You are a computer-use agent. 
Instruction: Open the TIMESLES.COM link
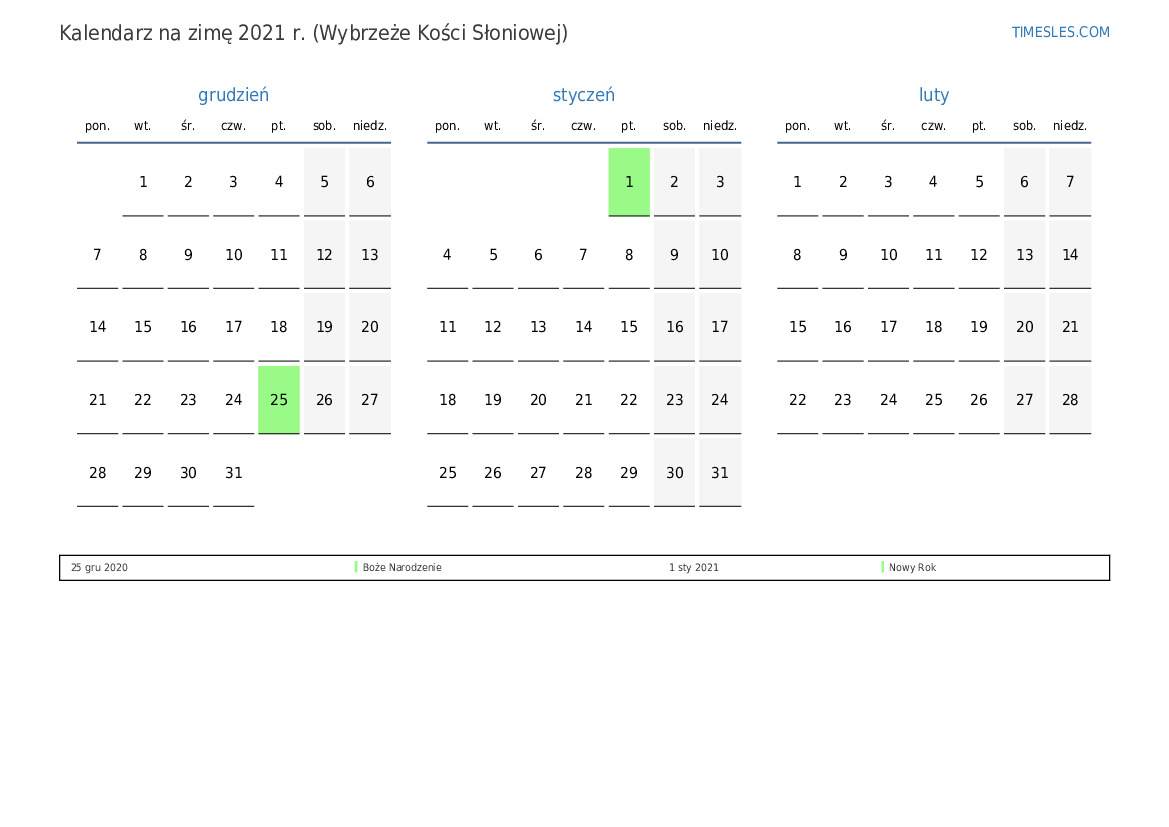1060,32
